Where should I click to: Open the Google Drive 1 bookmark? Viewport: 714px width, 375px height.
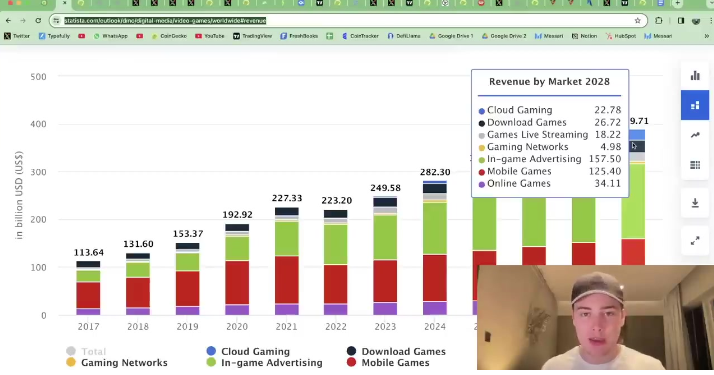(451, 36)
